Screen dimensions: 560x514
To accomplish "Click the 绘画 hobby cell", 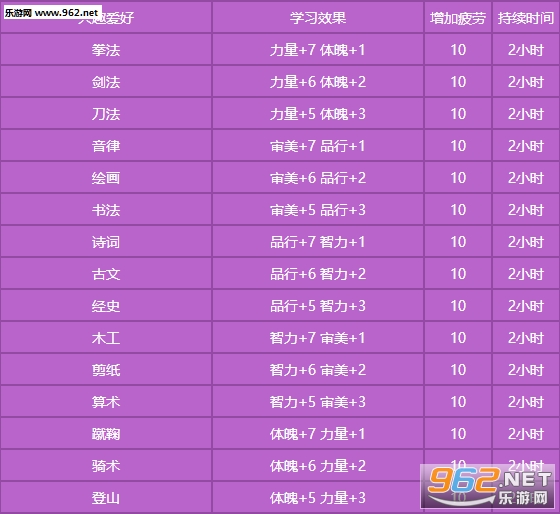I will coord(106,178).
